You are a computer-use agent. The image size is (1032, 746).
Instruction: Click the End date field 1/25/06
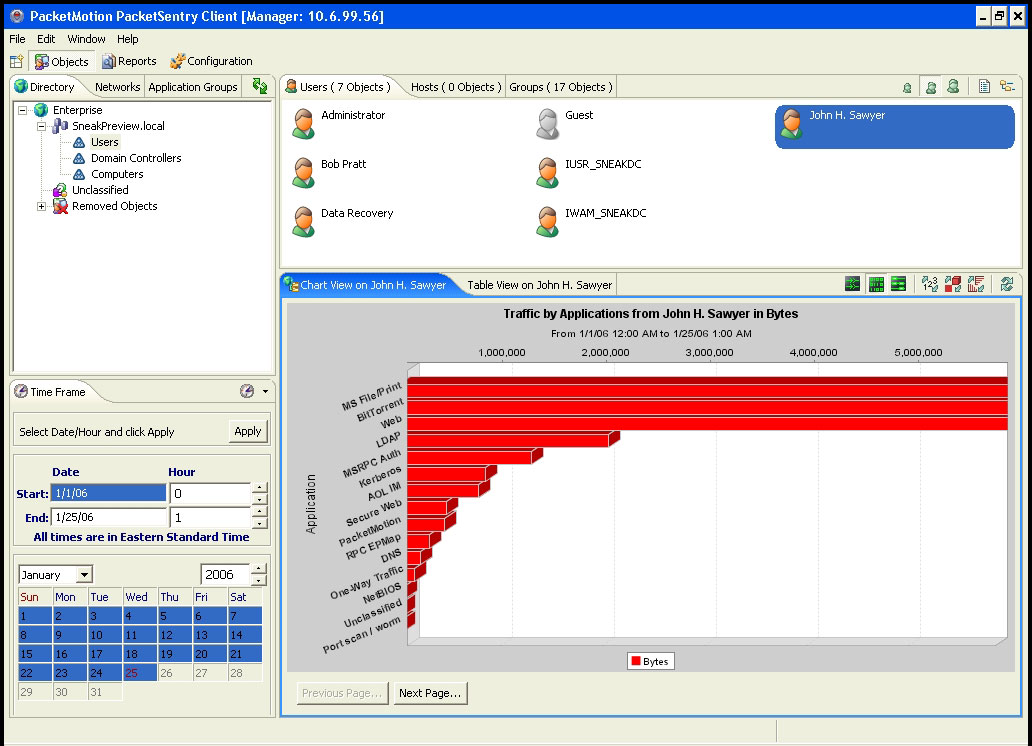(109, 518)
